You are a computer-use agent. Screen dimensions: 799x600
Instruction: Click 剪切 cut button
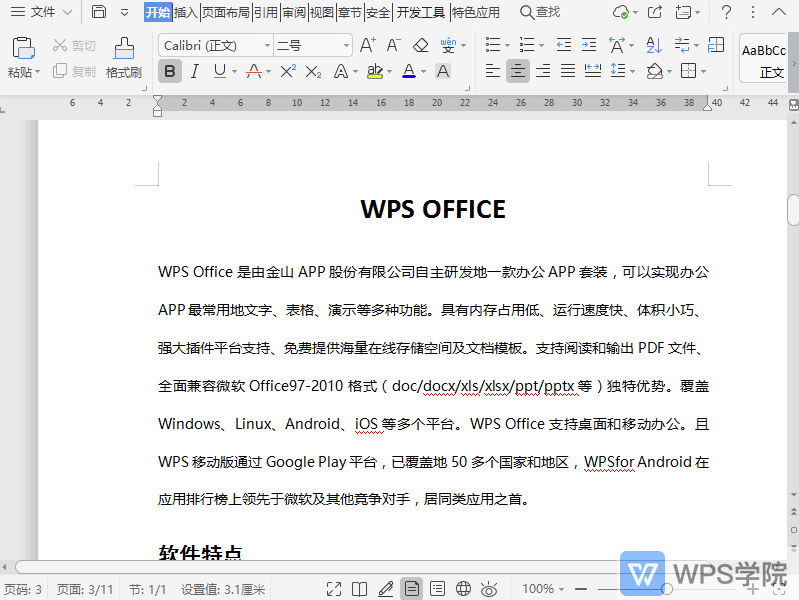click(x=74, y=45)
